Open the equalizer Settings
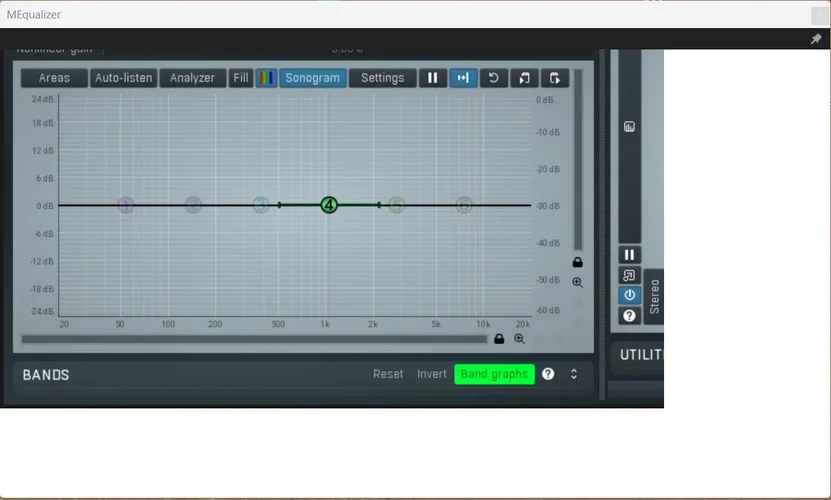The image size is (831, 500). 382,78
